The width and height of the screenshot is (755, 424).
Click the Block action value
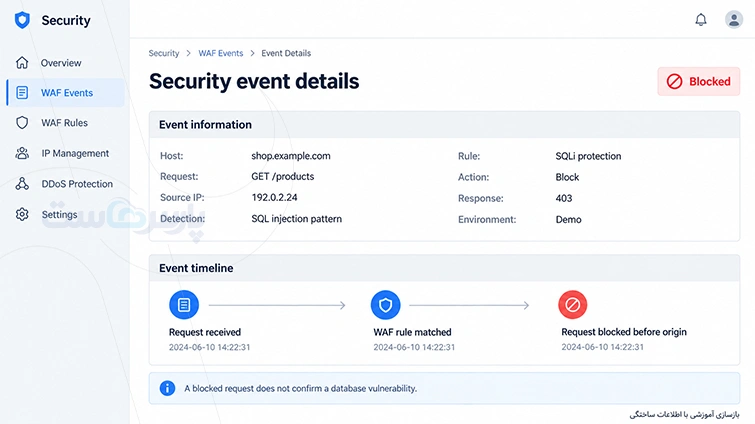pyautogui.click(x=567, y=177)
